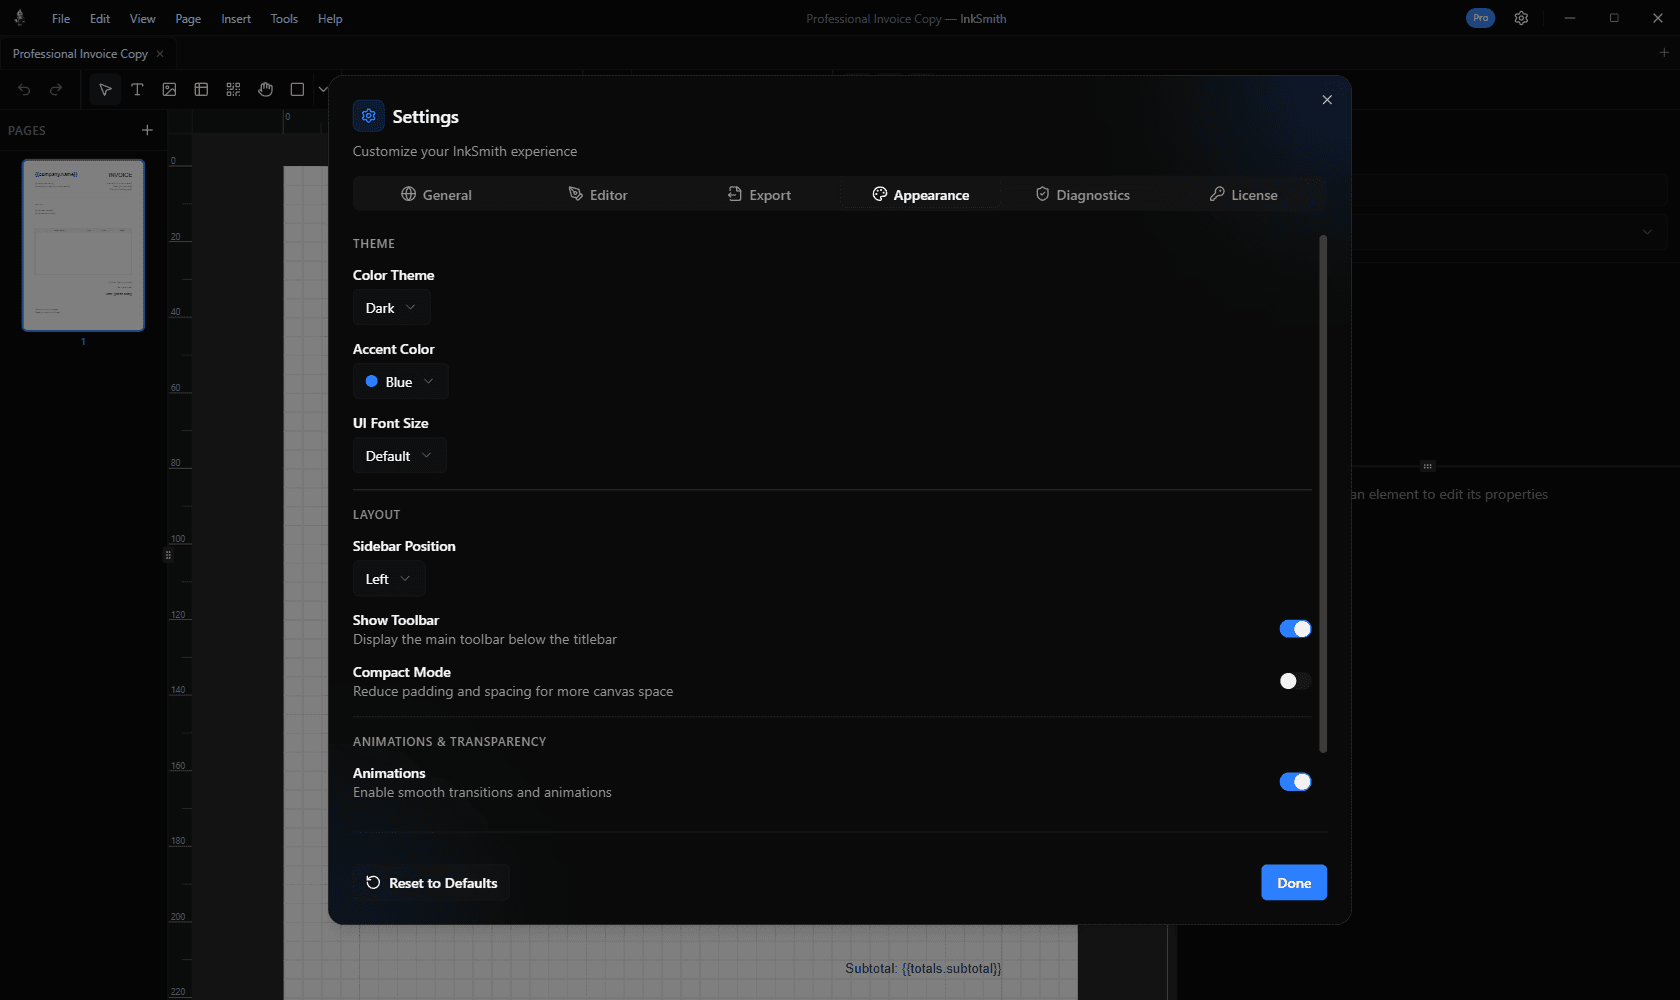1680x1000 pixels.
Task: Select the Table tool
Action: [x=201, y=90]
